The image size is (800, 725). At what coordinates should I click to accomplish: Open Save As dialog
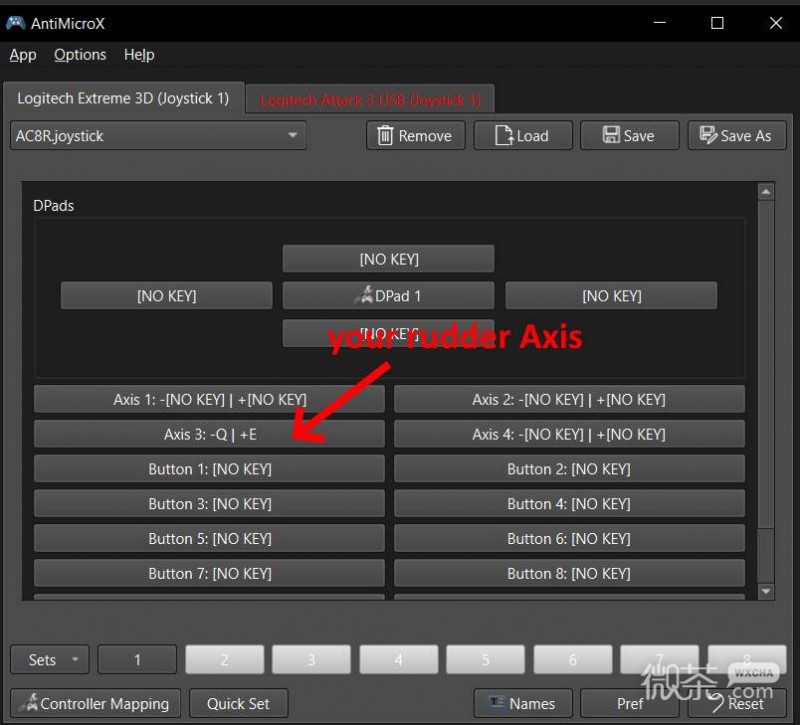(x=736, y=136)
